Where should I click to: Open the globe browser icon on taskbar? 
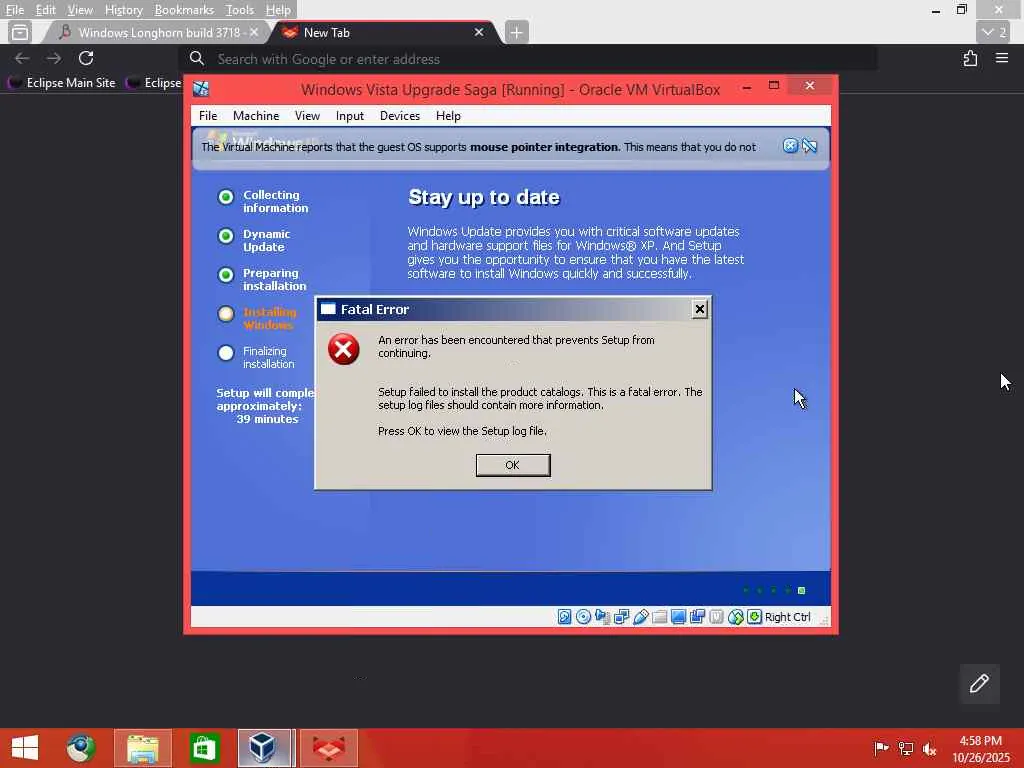[81, 748]
